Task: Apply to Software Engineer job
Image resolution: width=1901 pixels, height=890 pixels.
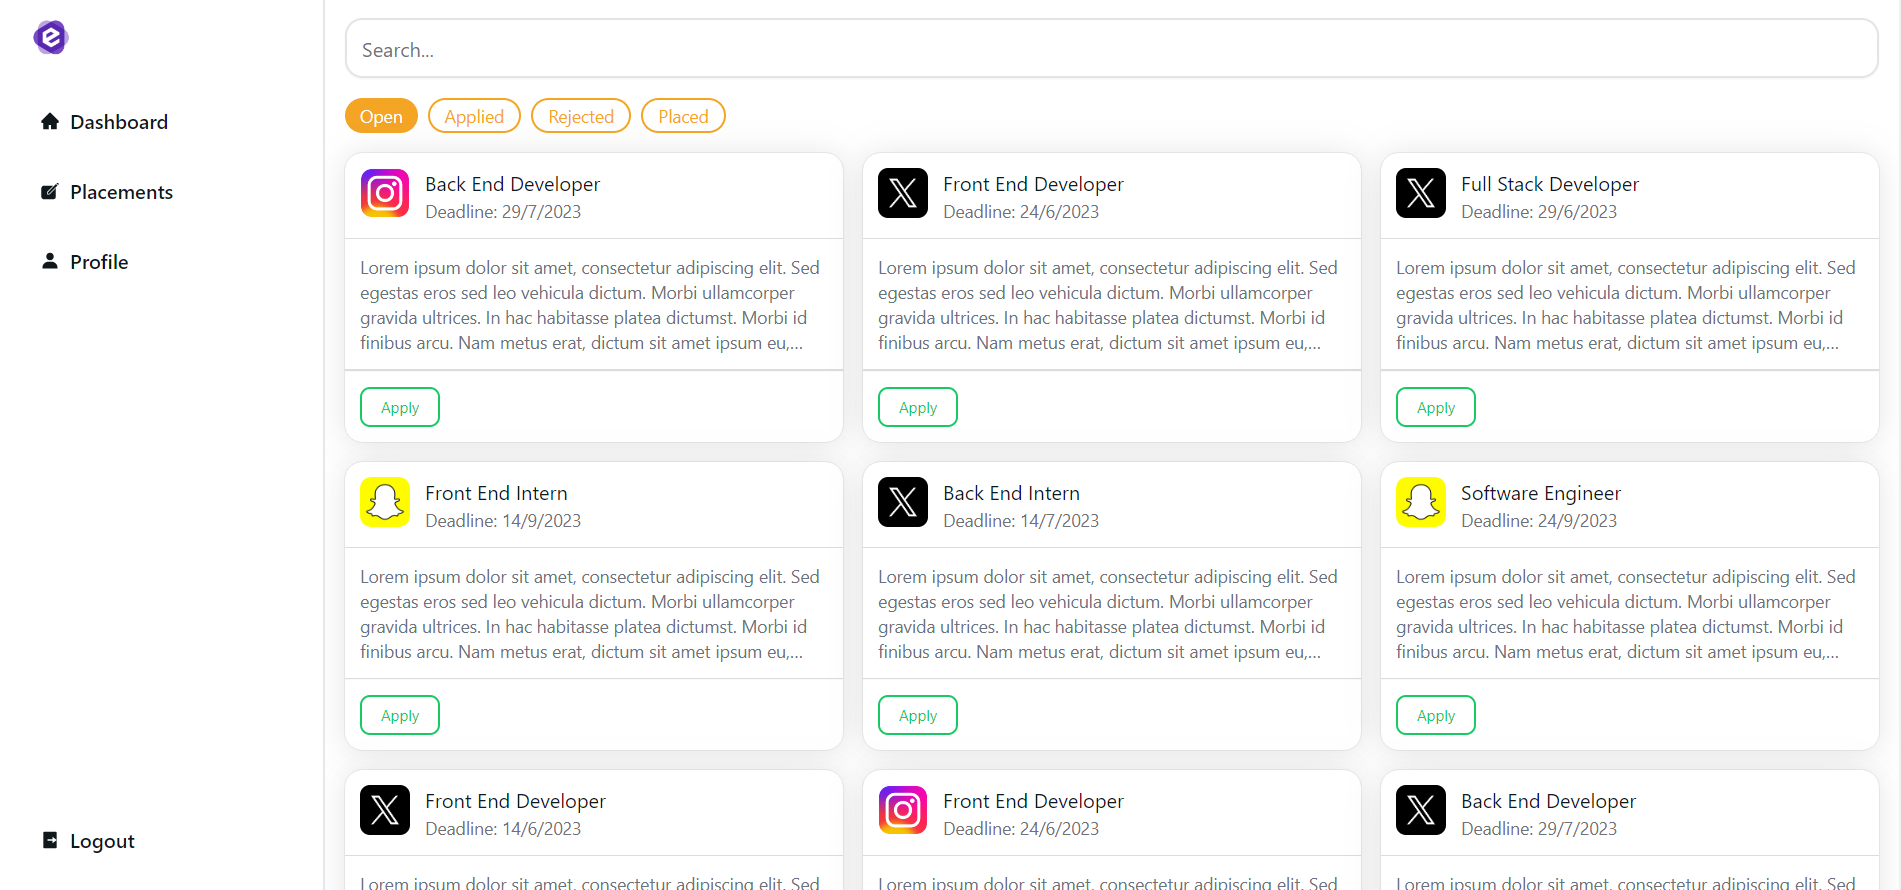Action: pyautogui.click(x=1436, y=715)
